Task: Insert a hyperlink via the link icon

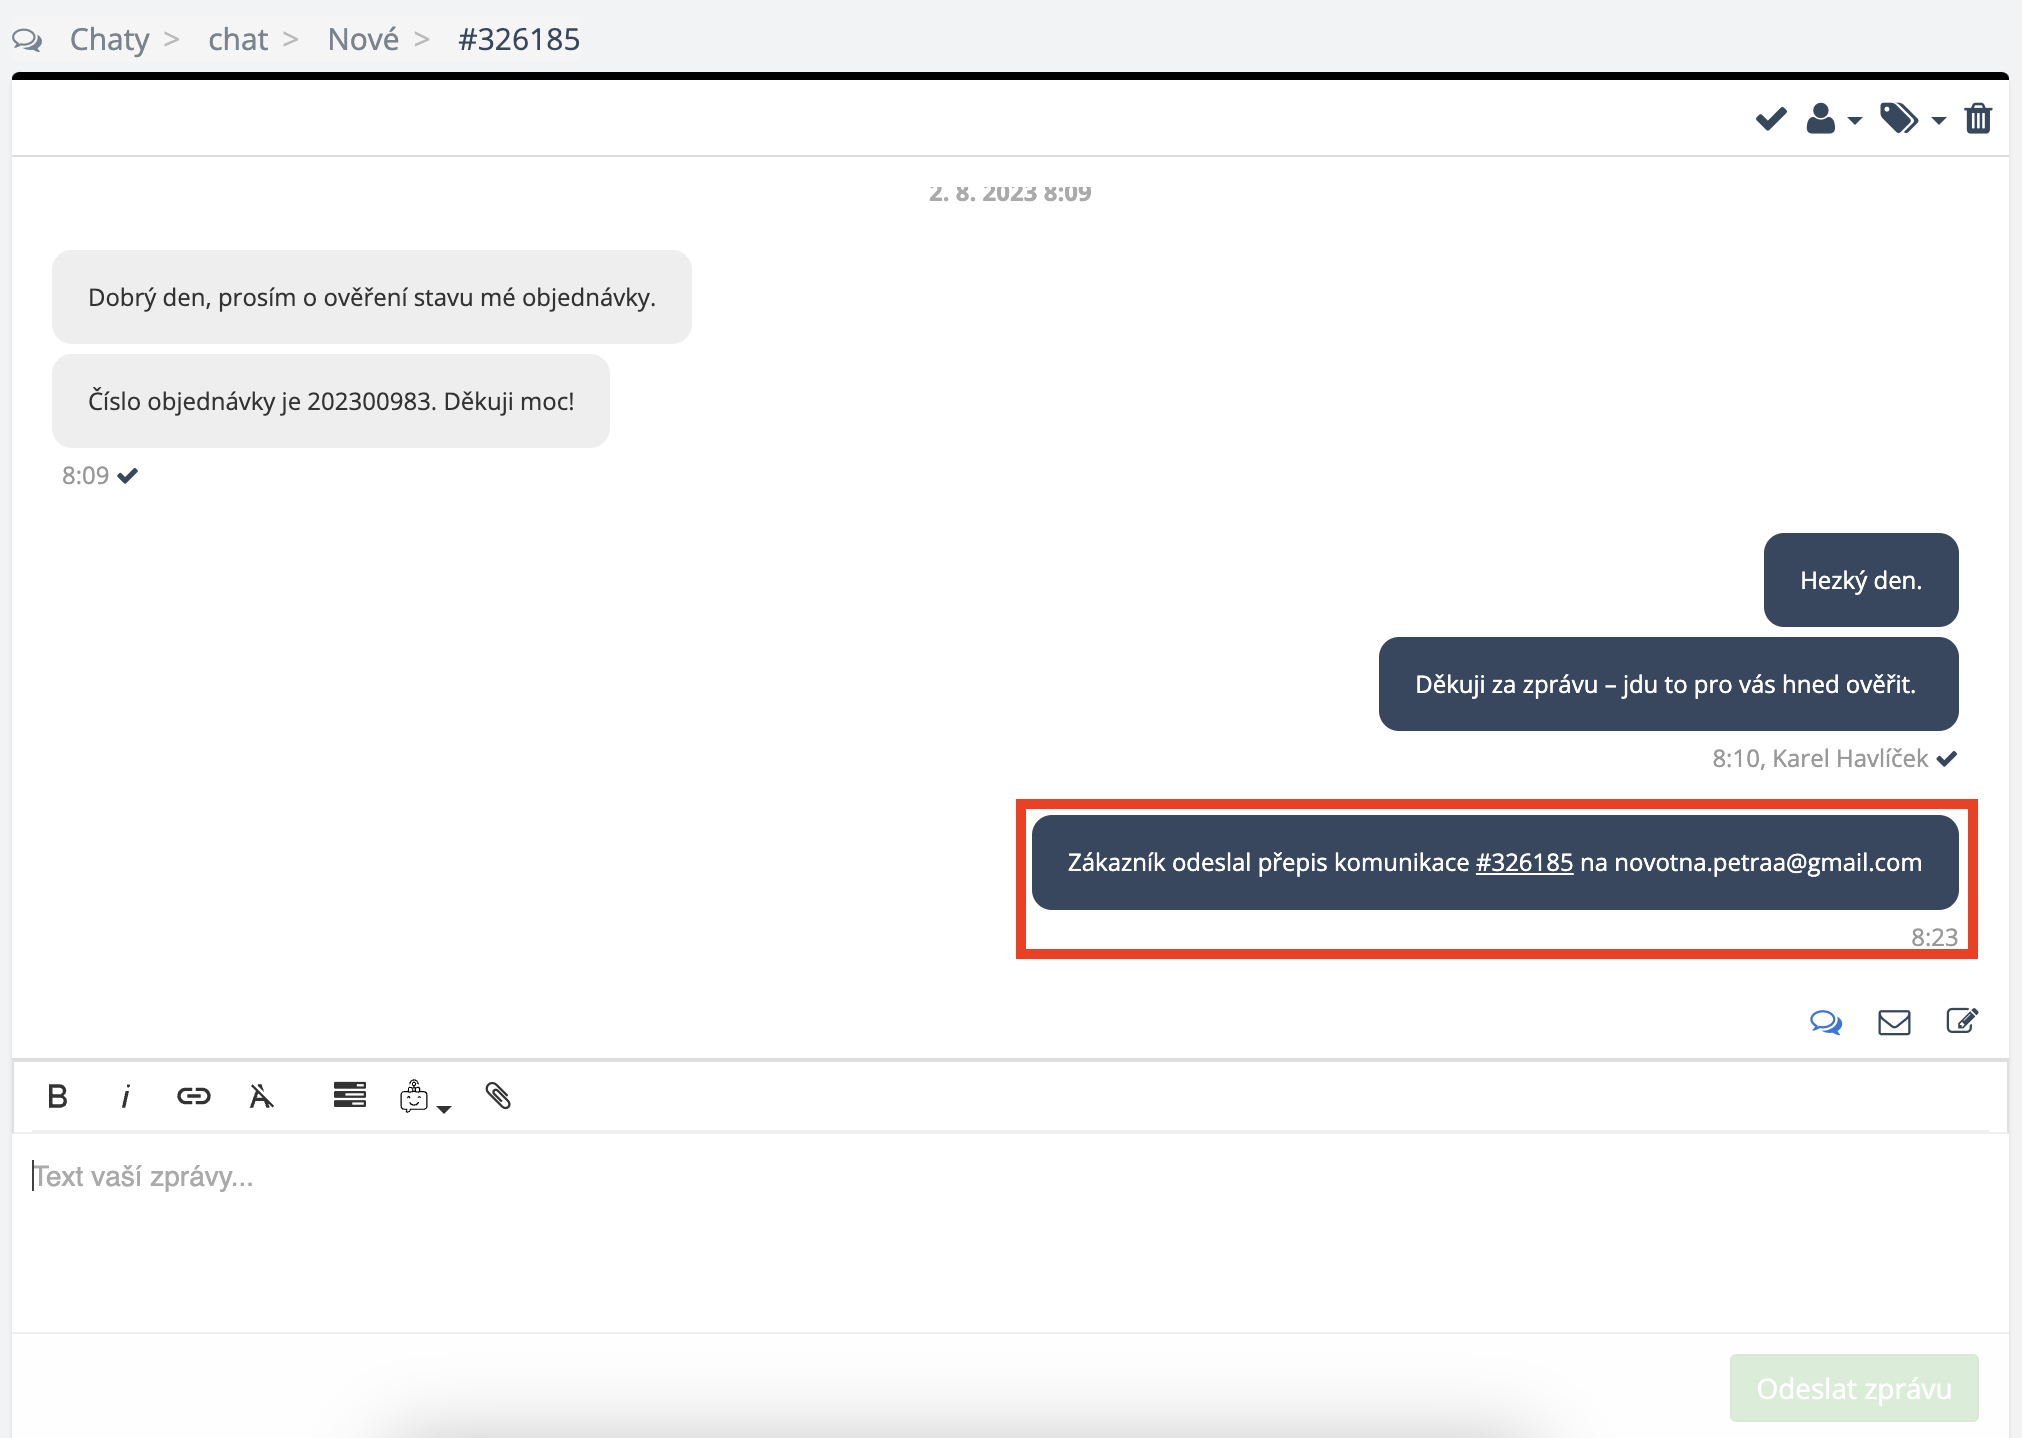Action: (x=193, y=1097)
